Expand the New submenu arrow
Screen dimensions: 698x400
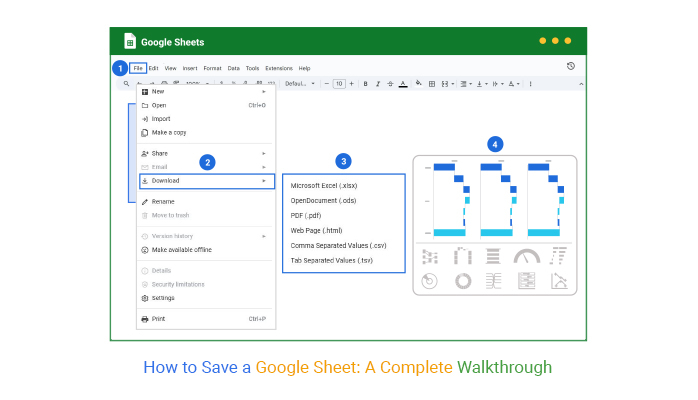point(264,92)
